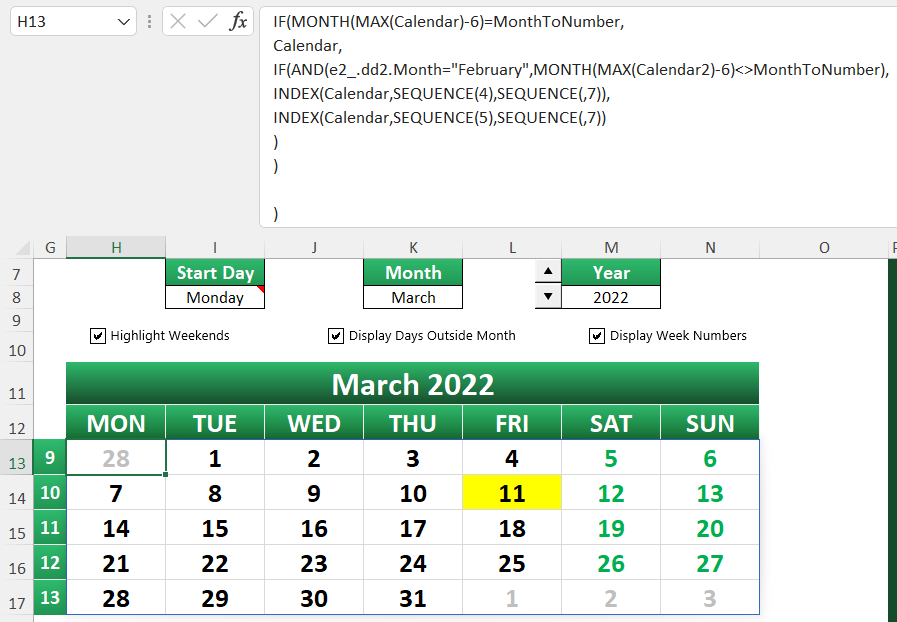Click the Year cell showing 2022
The height and width of the screenshot is (622, 897).
(x=611, y=297)
